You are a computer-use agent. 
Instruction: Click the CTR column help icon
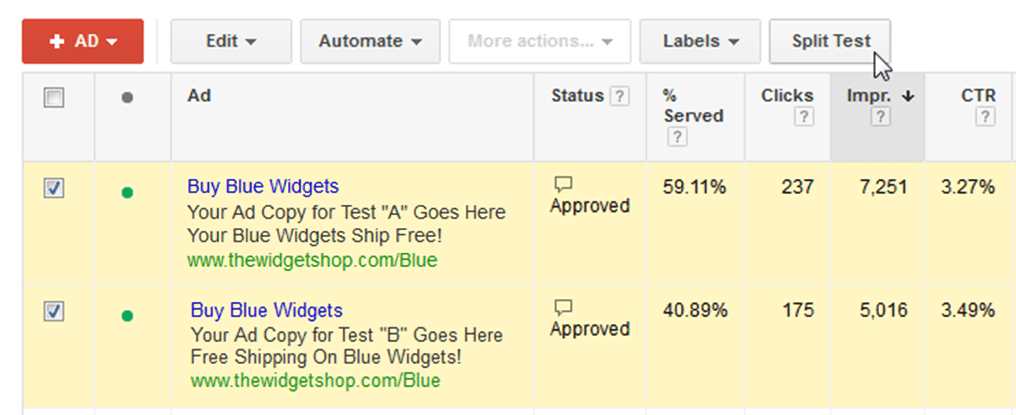coord(985,118)
